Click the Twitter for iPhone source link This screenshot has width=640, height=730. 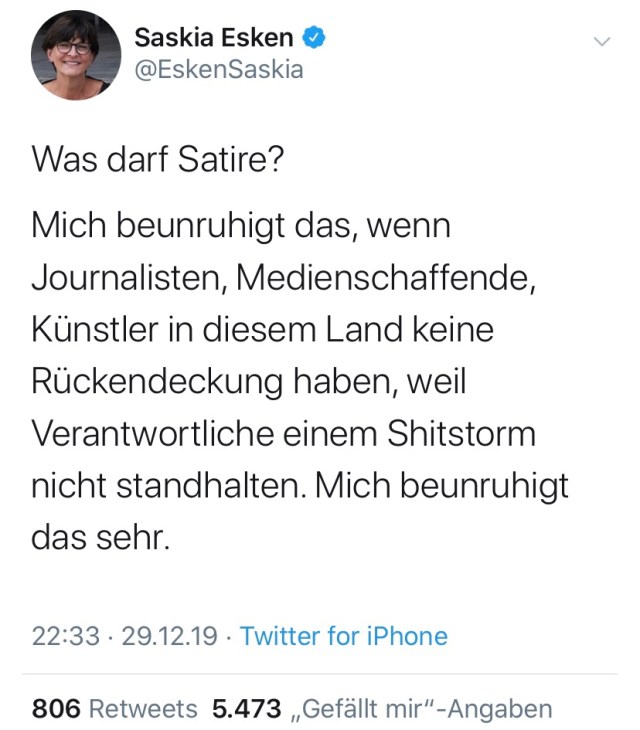click(344, 636)
